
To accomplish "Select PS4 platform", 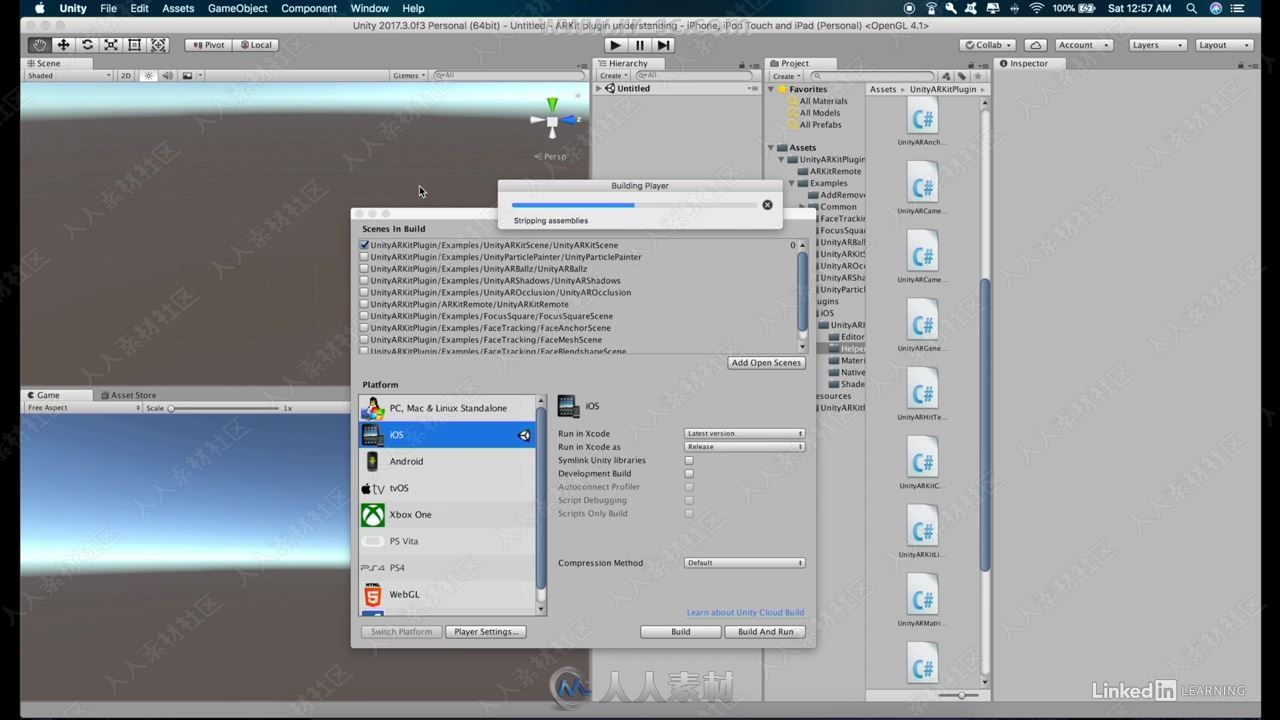I will coord(447,568).
